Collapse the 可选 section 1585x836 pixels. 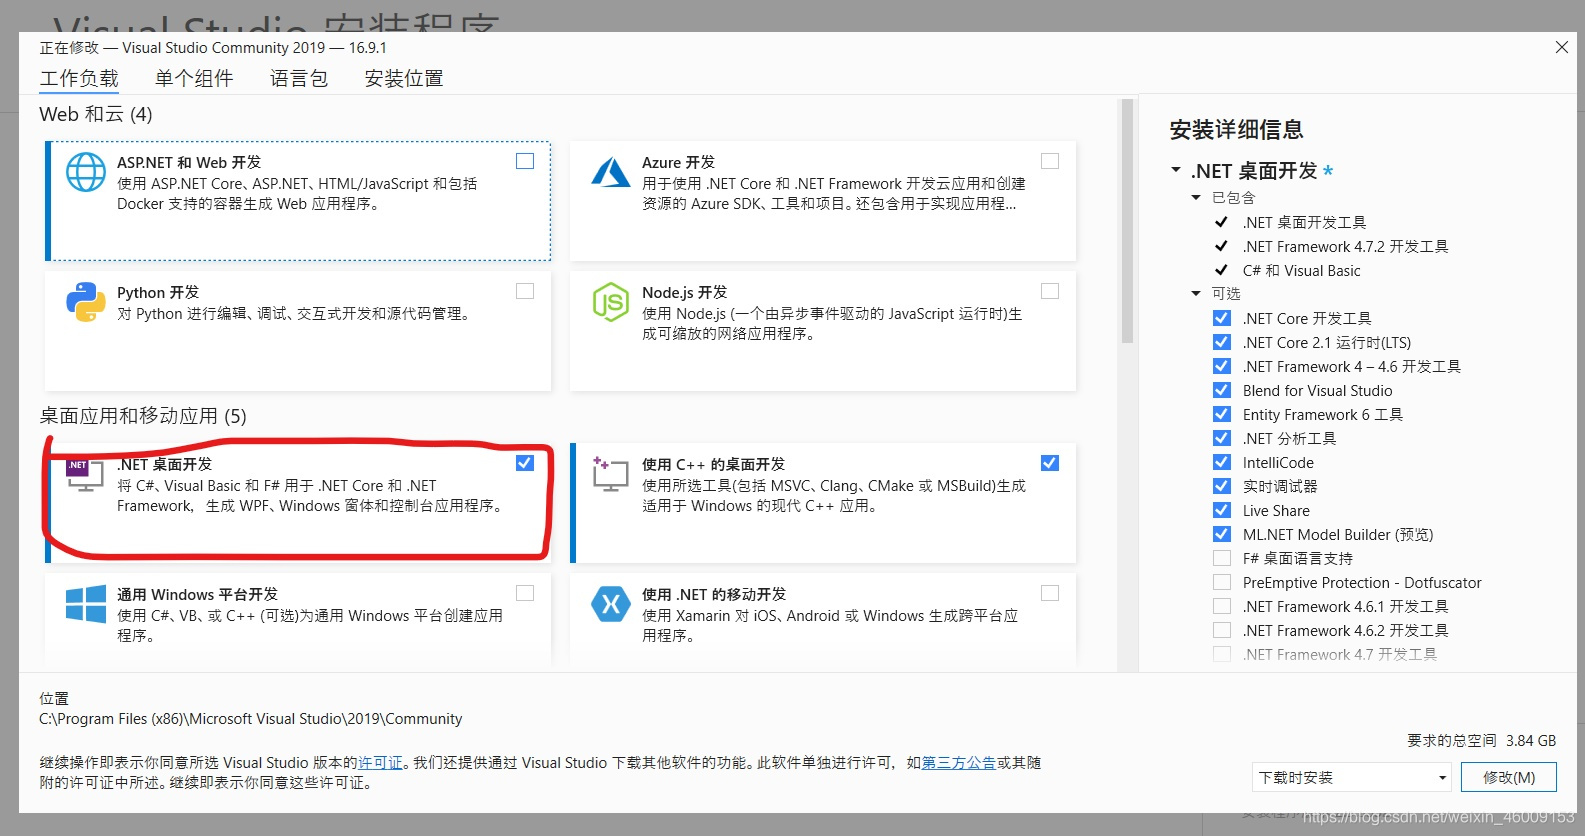(x=1196, y=294)
